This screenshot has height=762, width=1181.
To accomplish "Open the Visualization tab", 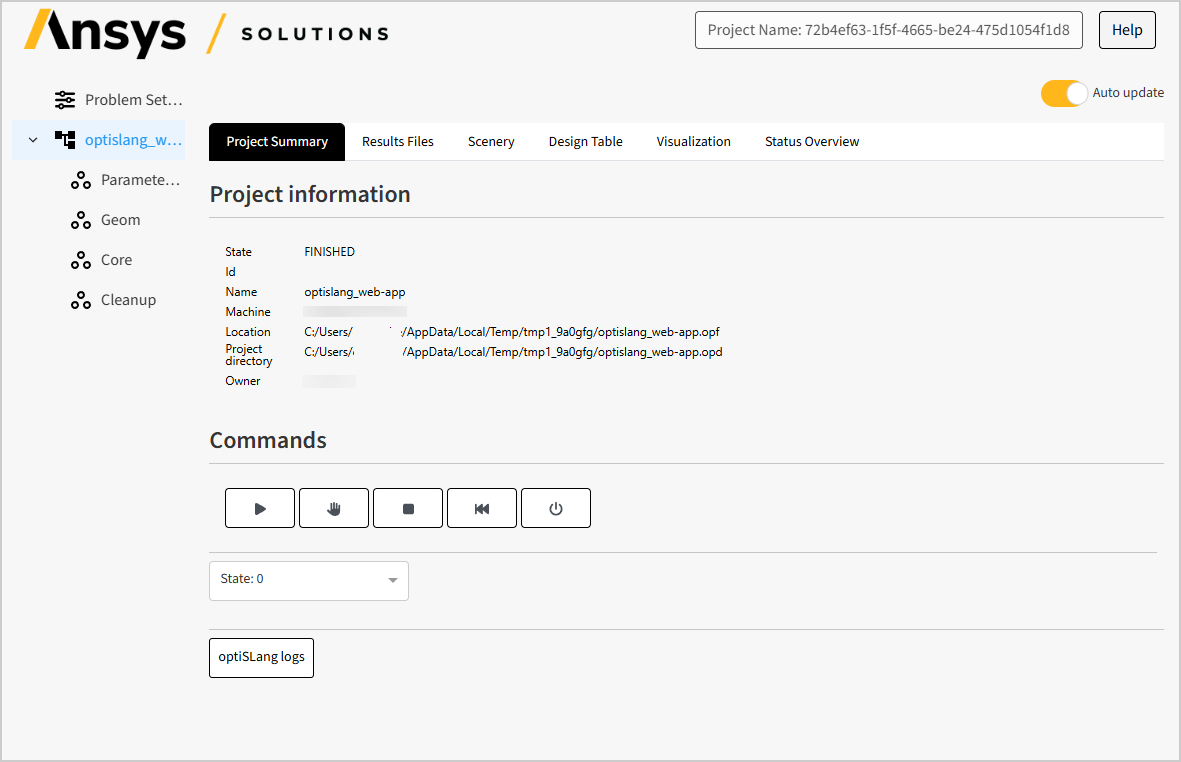I will (x=693, y=142).
